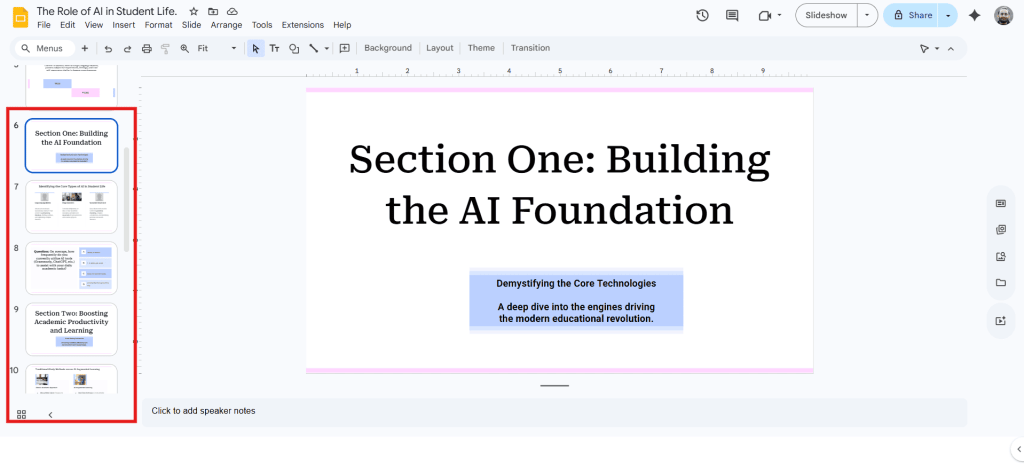Open the Help menu
This screenshot has height=465, width=1024.
pos(342,25)
